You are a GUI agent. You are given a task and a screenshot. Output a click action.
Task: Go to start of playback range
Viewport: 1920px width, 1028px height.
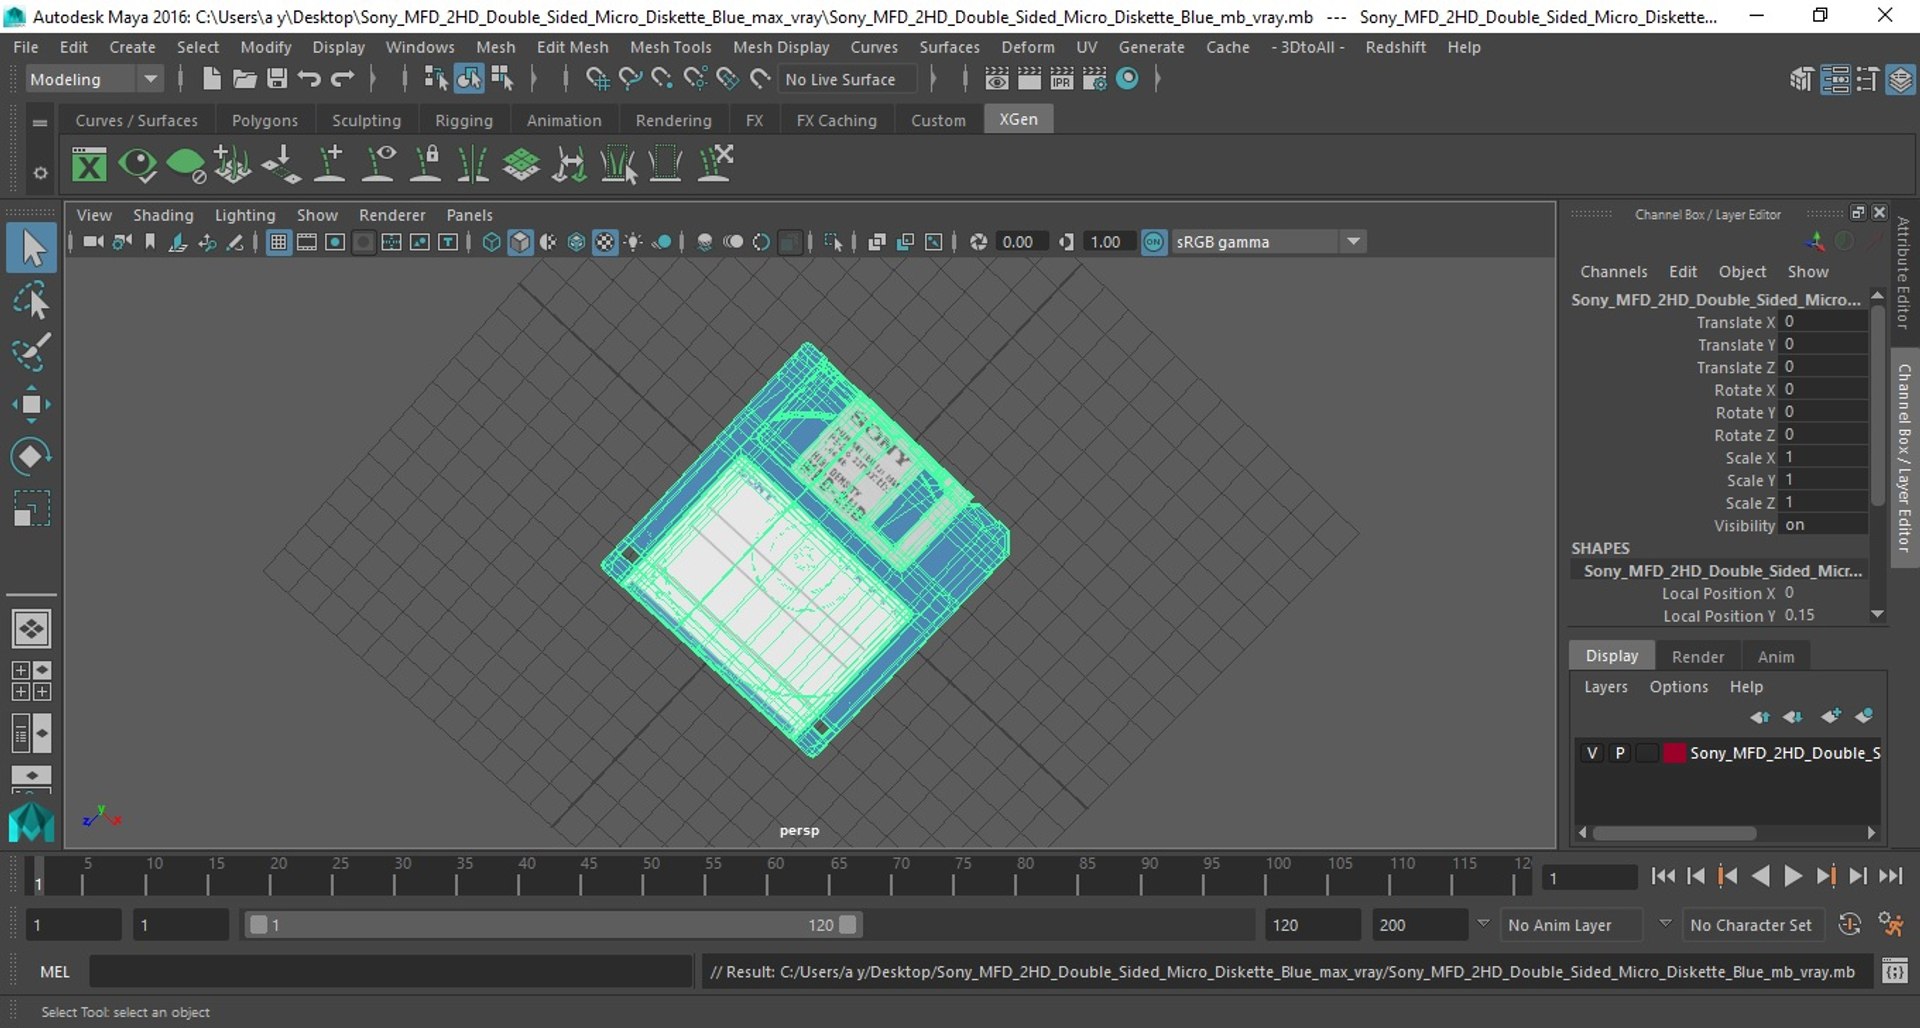(x=1662, y=876)
